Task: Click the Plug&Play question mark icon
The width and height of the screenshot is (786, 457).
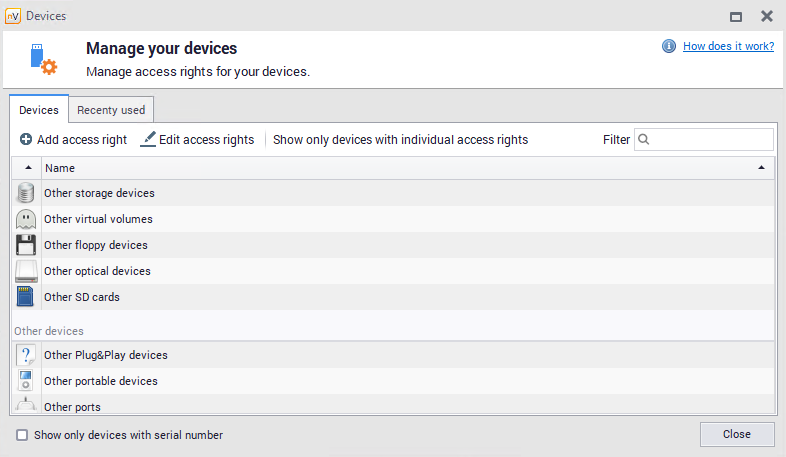Action: (x=26, y=355)
